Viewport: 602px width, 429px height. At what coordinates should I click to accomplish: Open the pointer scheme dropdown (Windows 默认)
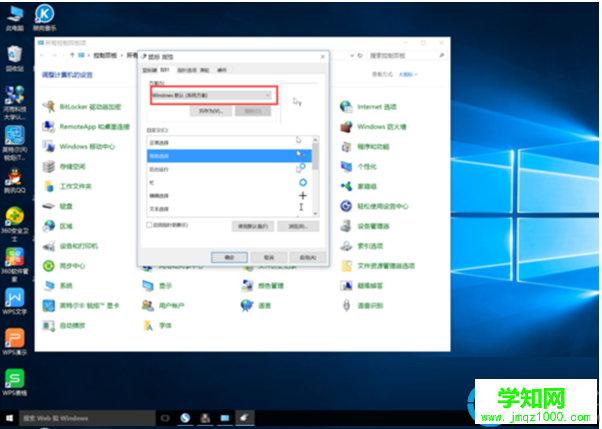point(212,95)
